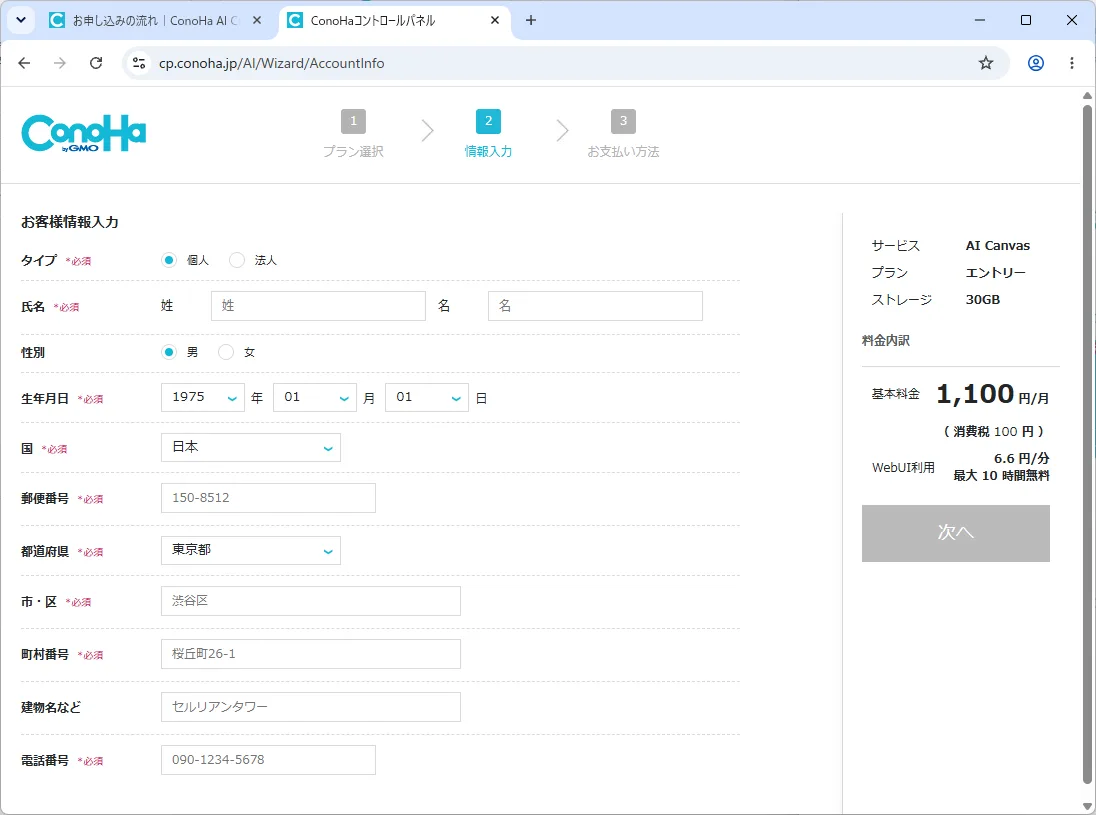Go back with browser back arrow

pos(24,63)
